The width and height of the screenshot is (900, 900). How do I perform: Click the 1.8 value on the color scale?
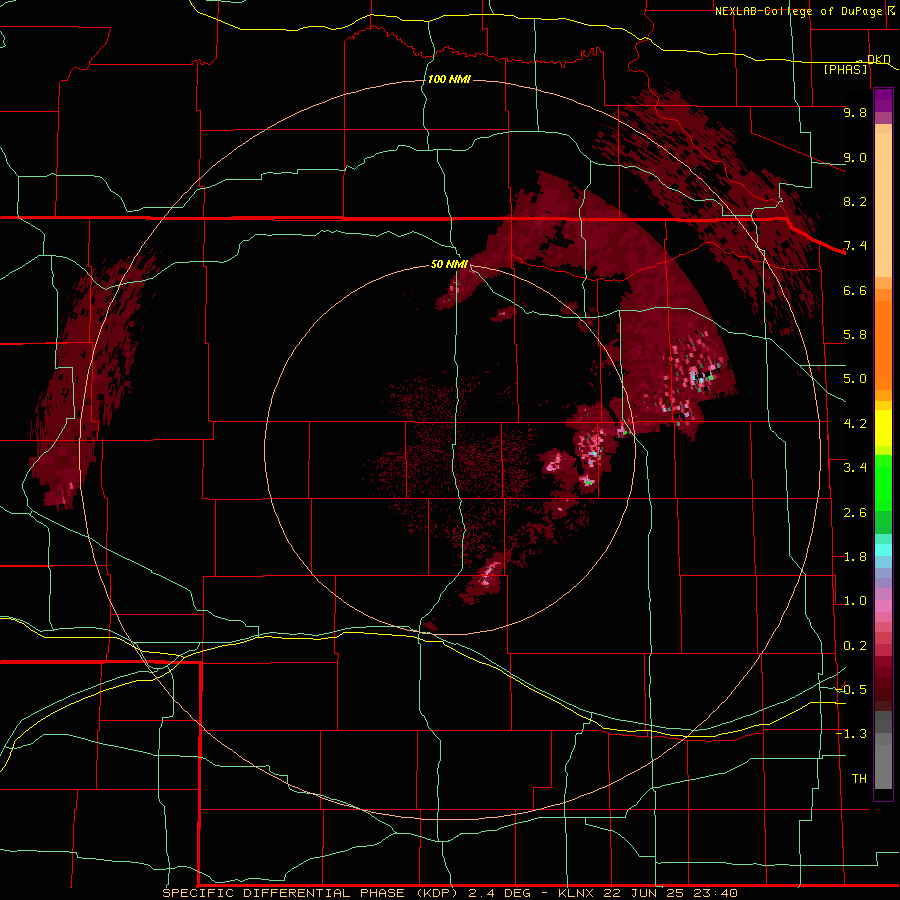[x=855, y=557]
